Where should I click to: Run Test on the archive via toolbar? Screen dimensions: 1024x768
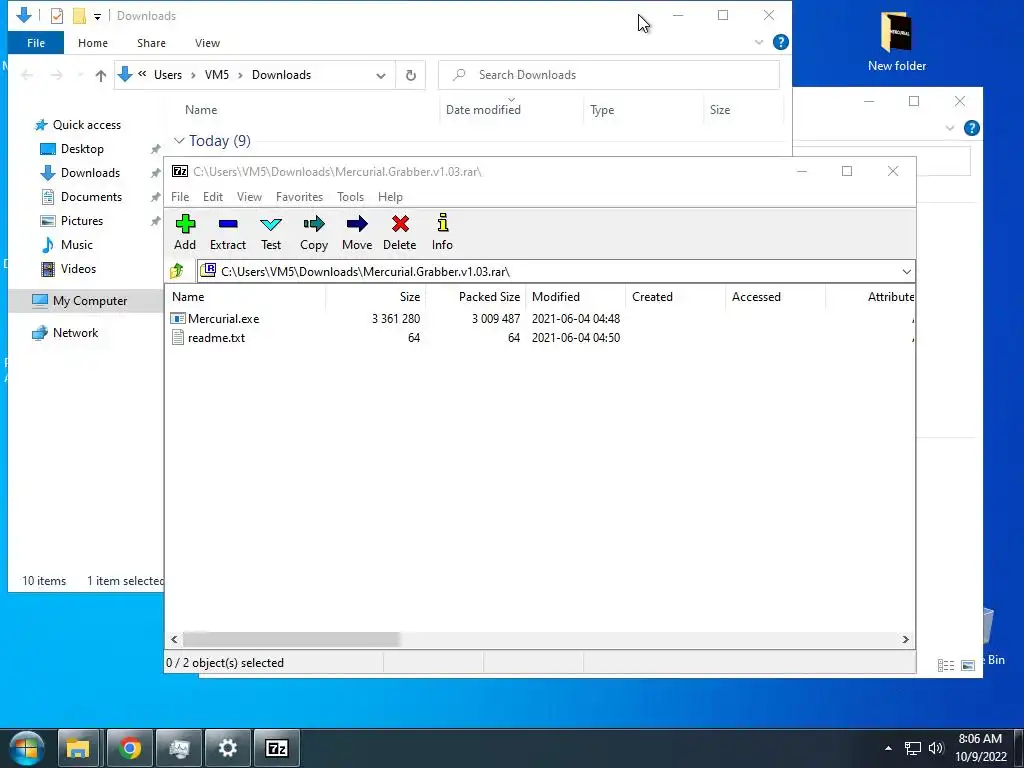270,232
